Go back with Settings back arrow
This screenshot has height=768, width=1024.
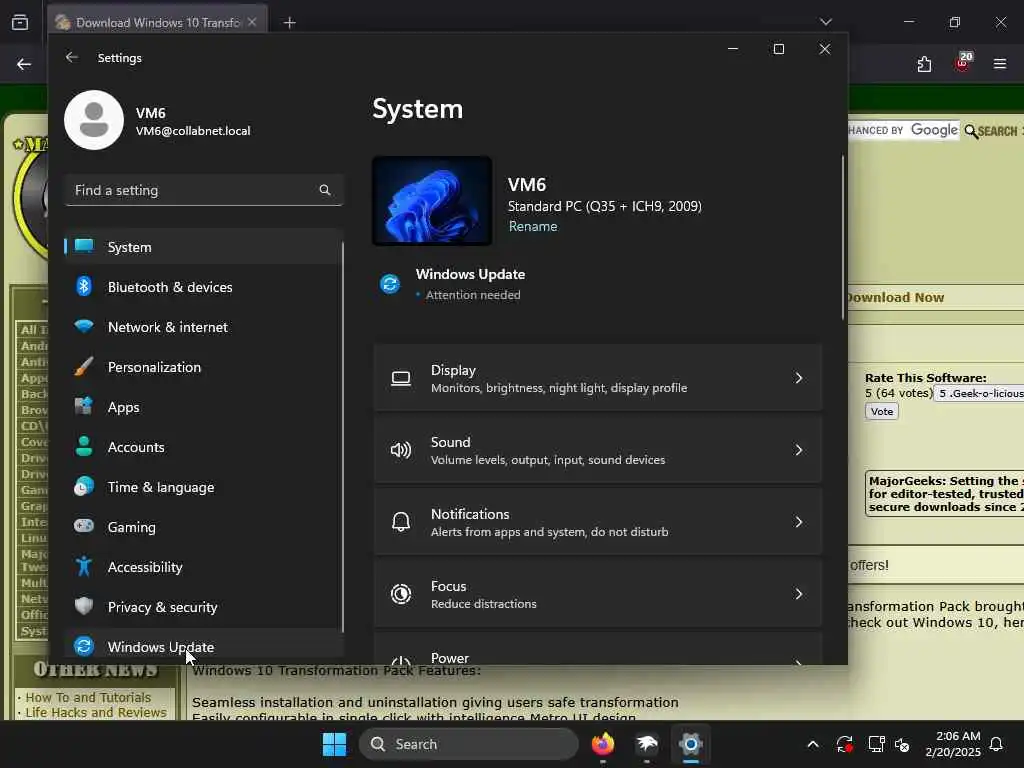coord(72,57)
